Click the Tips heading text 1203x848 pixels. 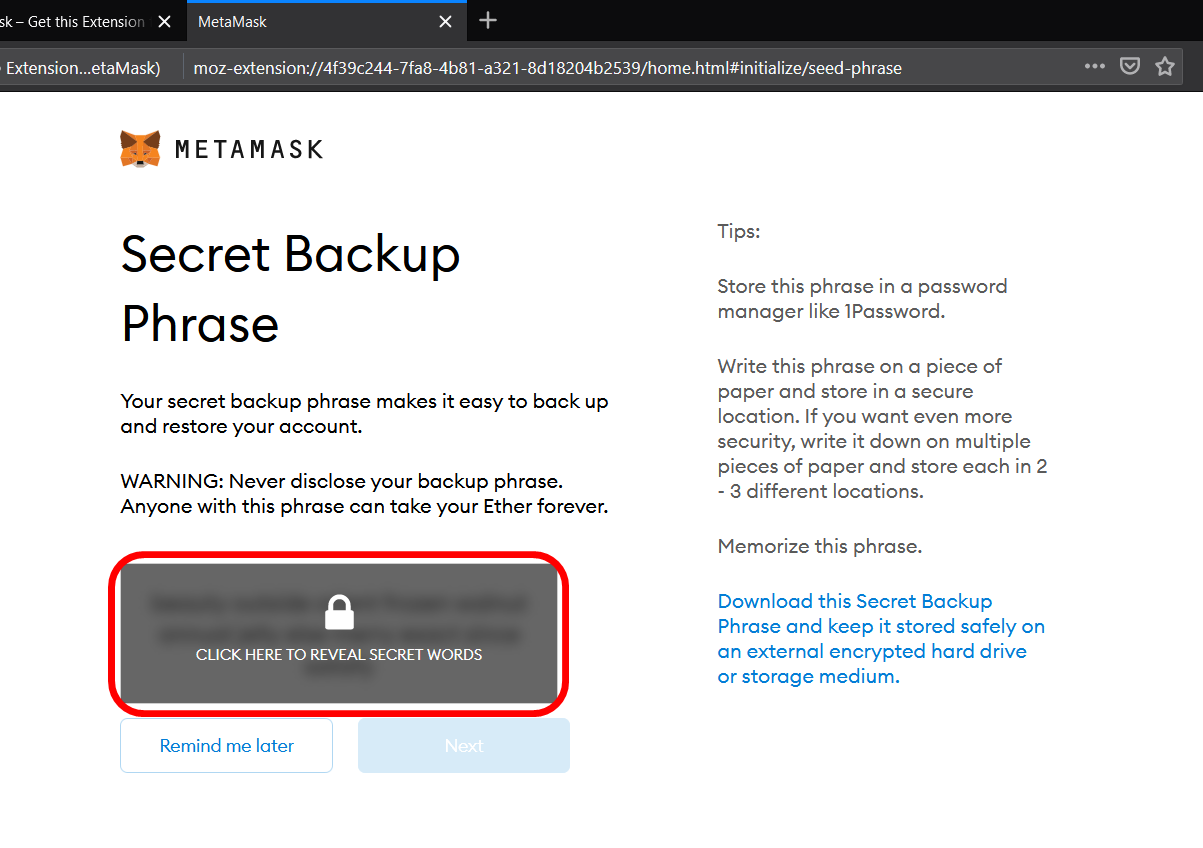[x=738, y=231]
